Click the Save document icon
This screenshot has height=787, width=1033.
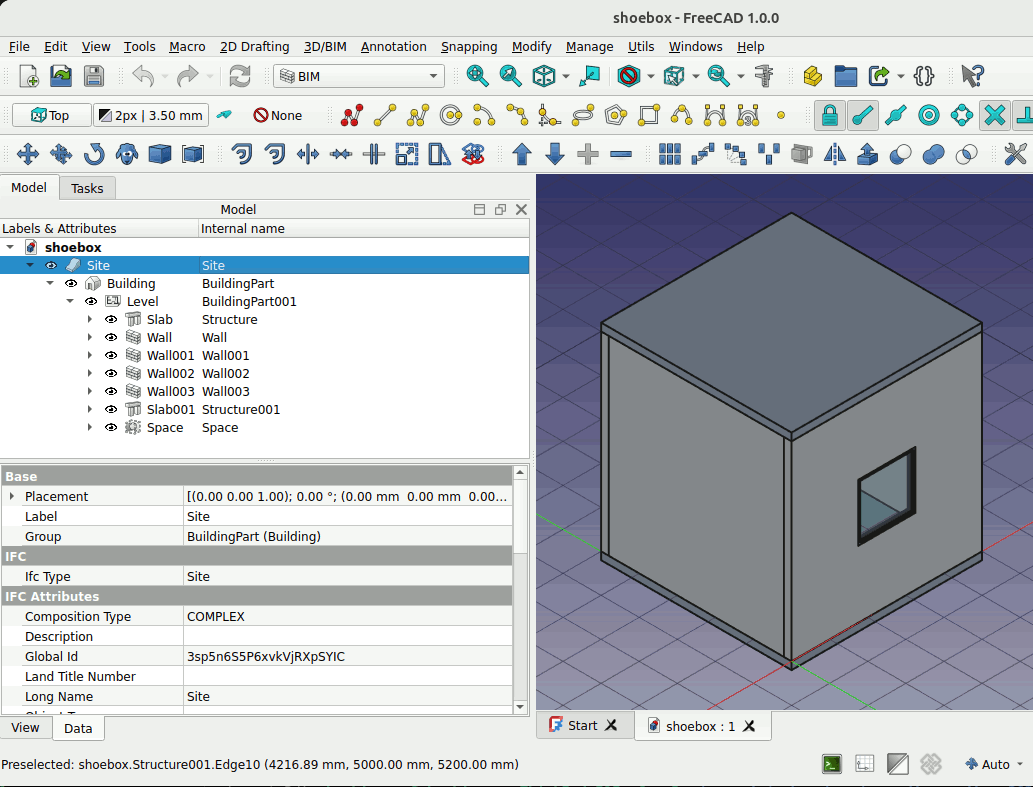tap(93, 76)
